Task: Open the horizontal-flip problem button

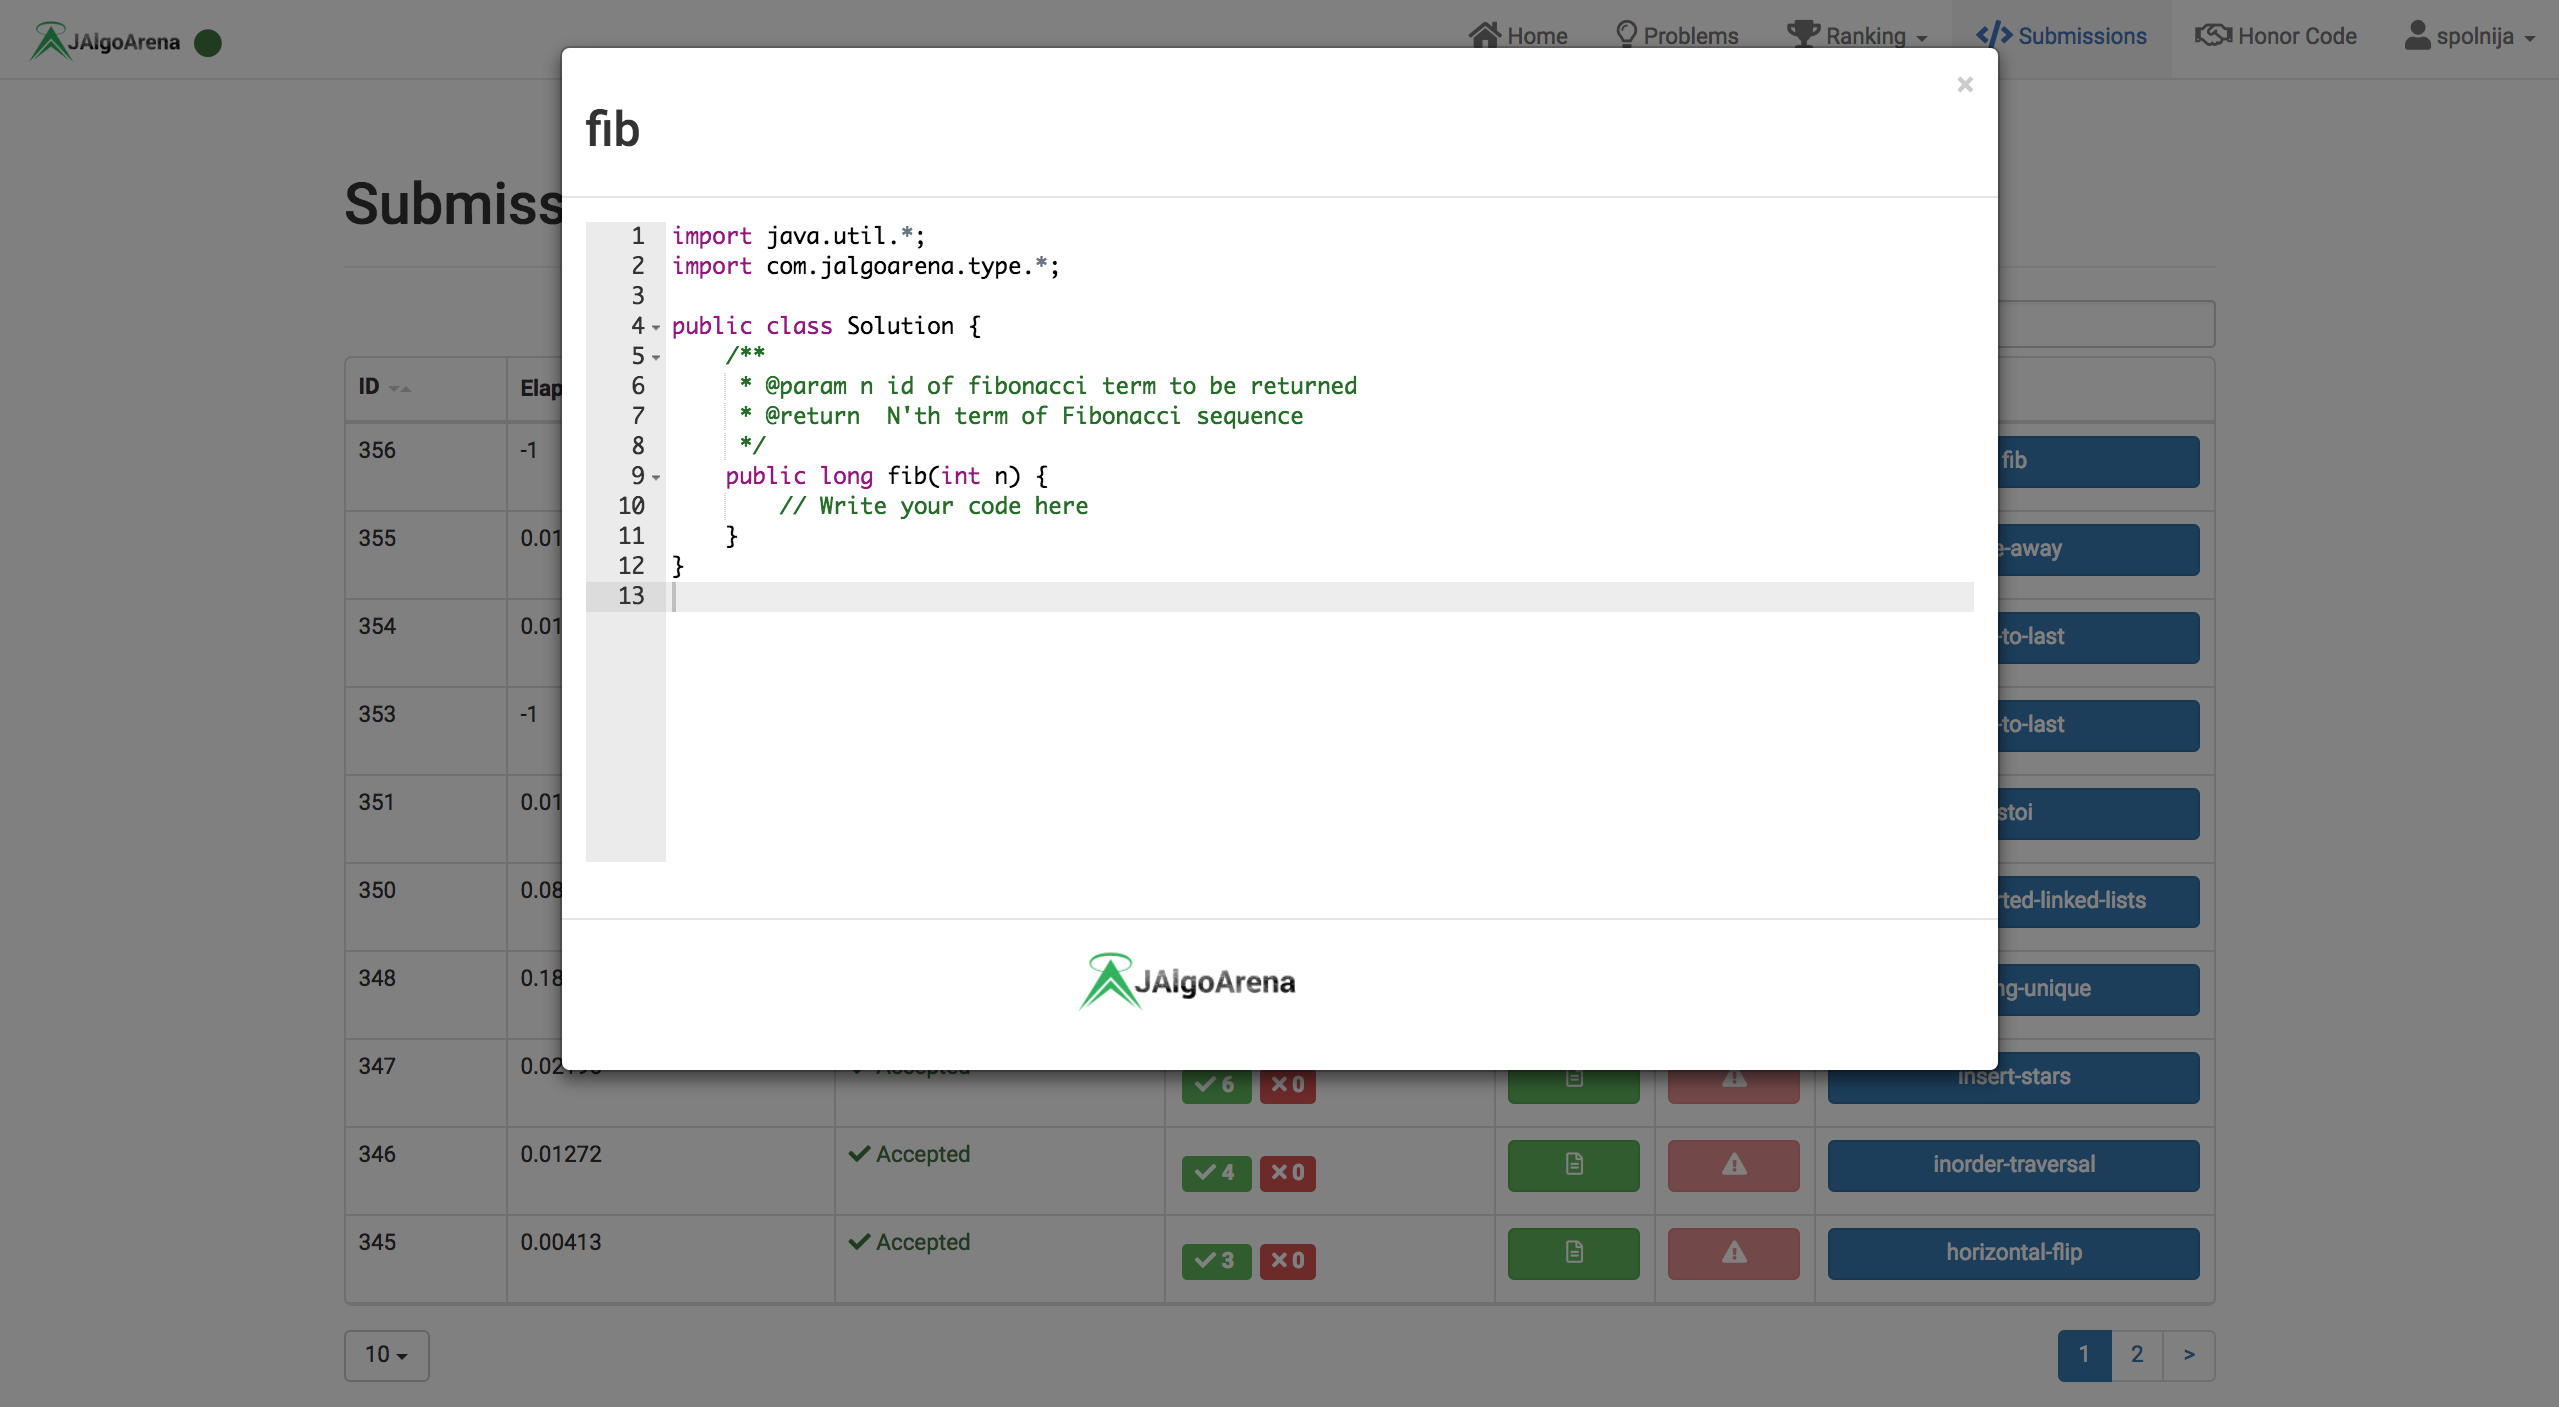Action: click(2012, 1253)
